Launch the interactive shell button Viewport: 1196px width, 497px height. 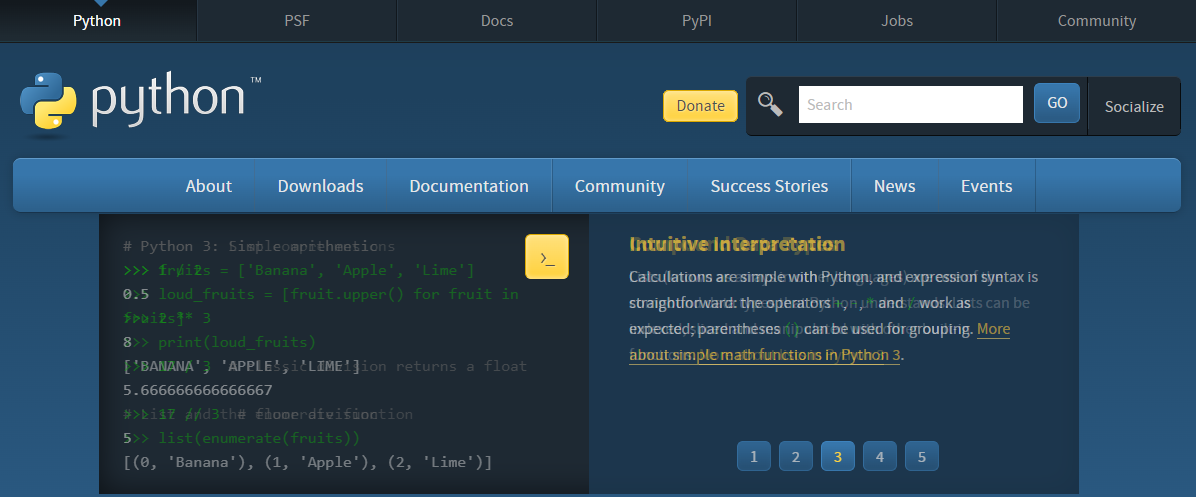(547, 257)
